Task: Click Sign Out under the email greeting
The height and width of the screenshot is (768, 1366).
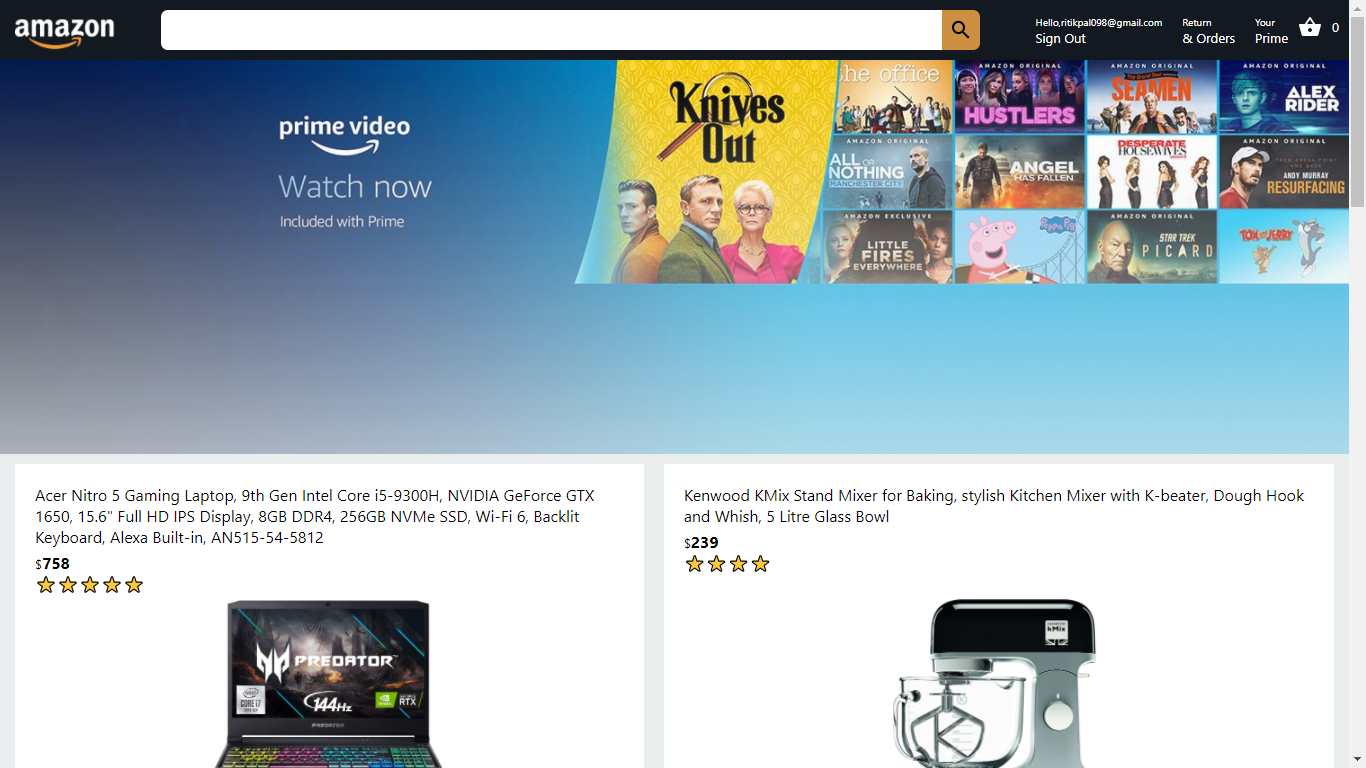Action: (x=1060, y=39)
